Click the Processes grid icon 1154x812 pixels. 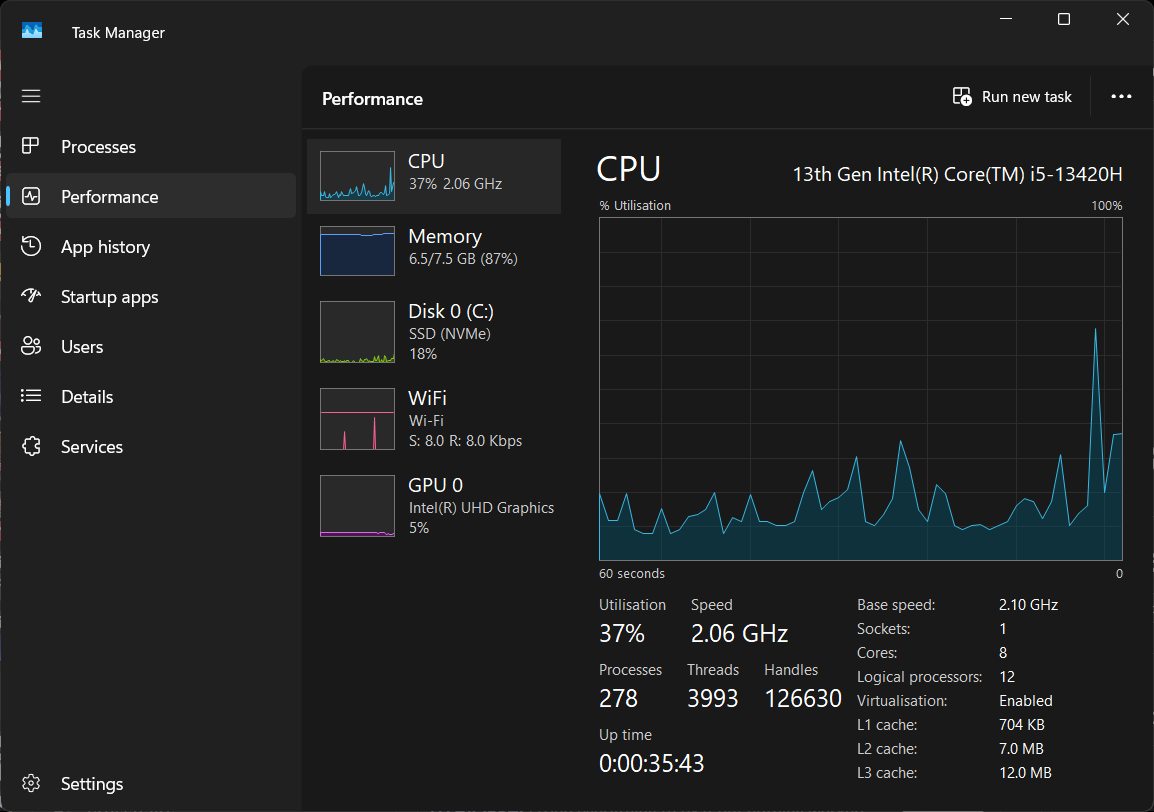pos(31,146)
